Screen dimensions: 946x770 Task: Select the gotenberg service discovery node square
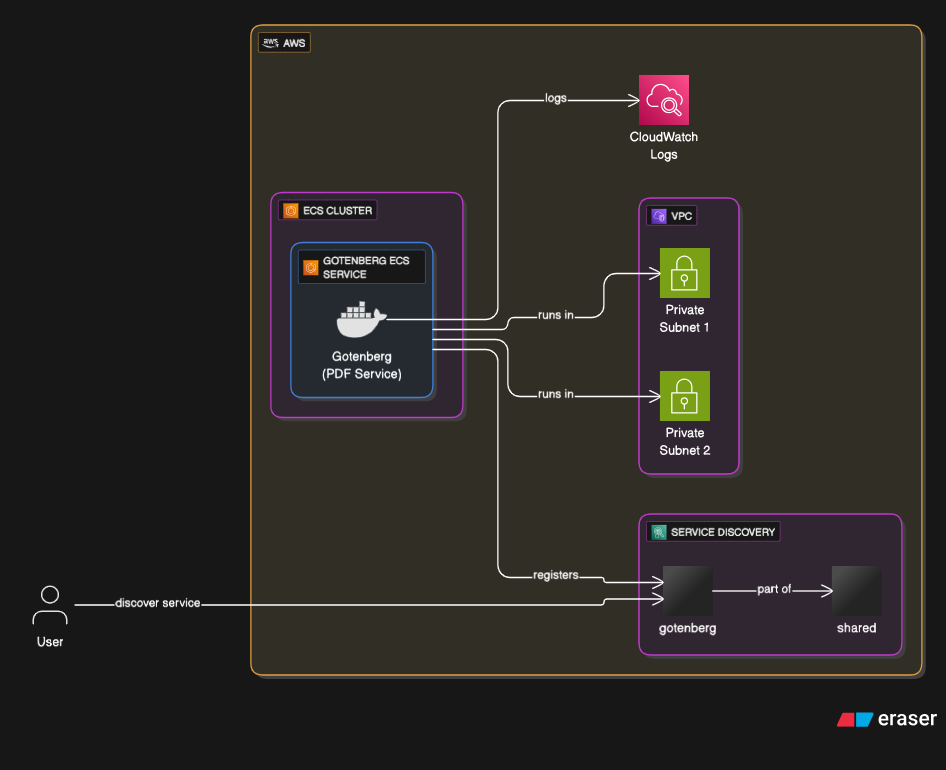pos(688,591)
